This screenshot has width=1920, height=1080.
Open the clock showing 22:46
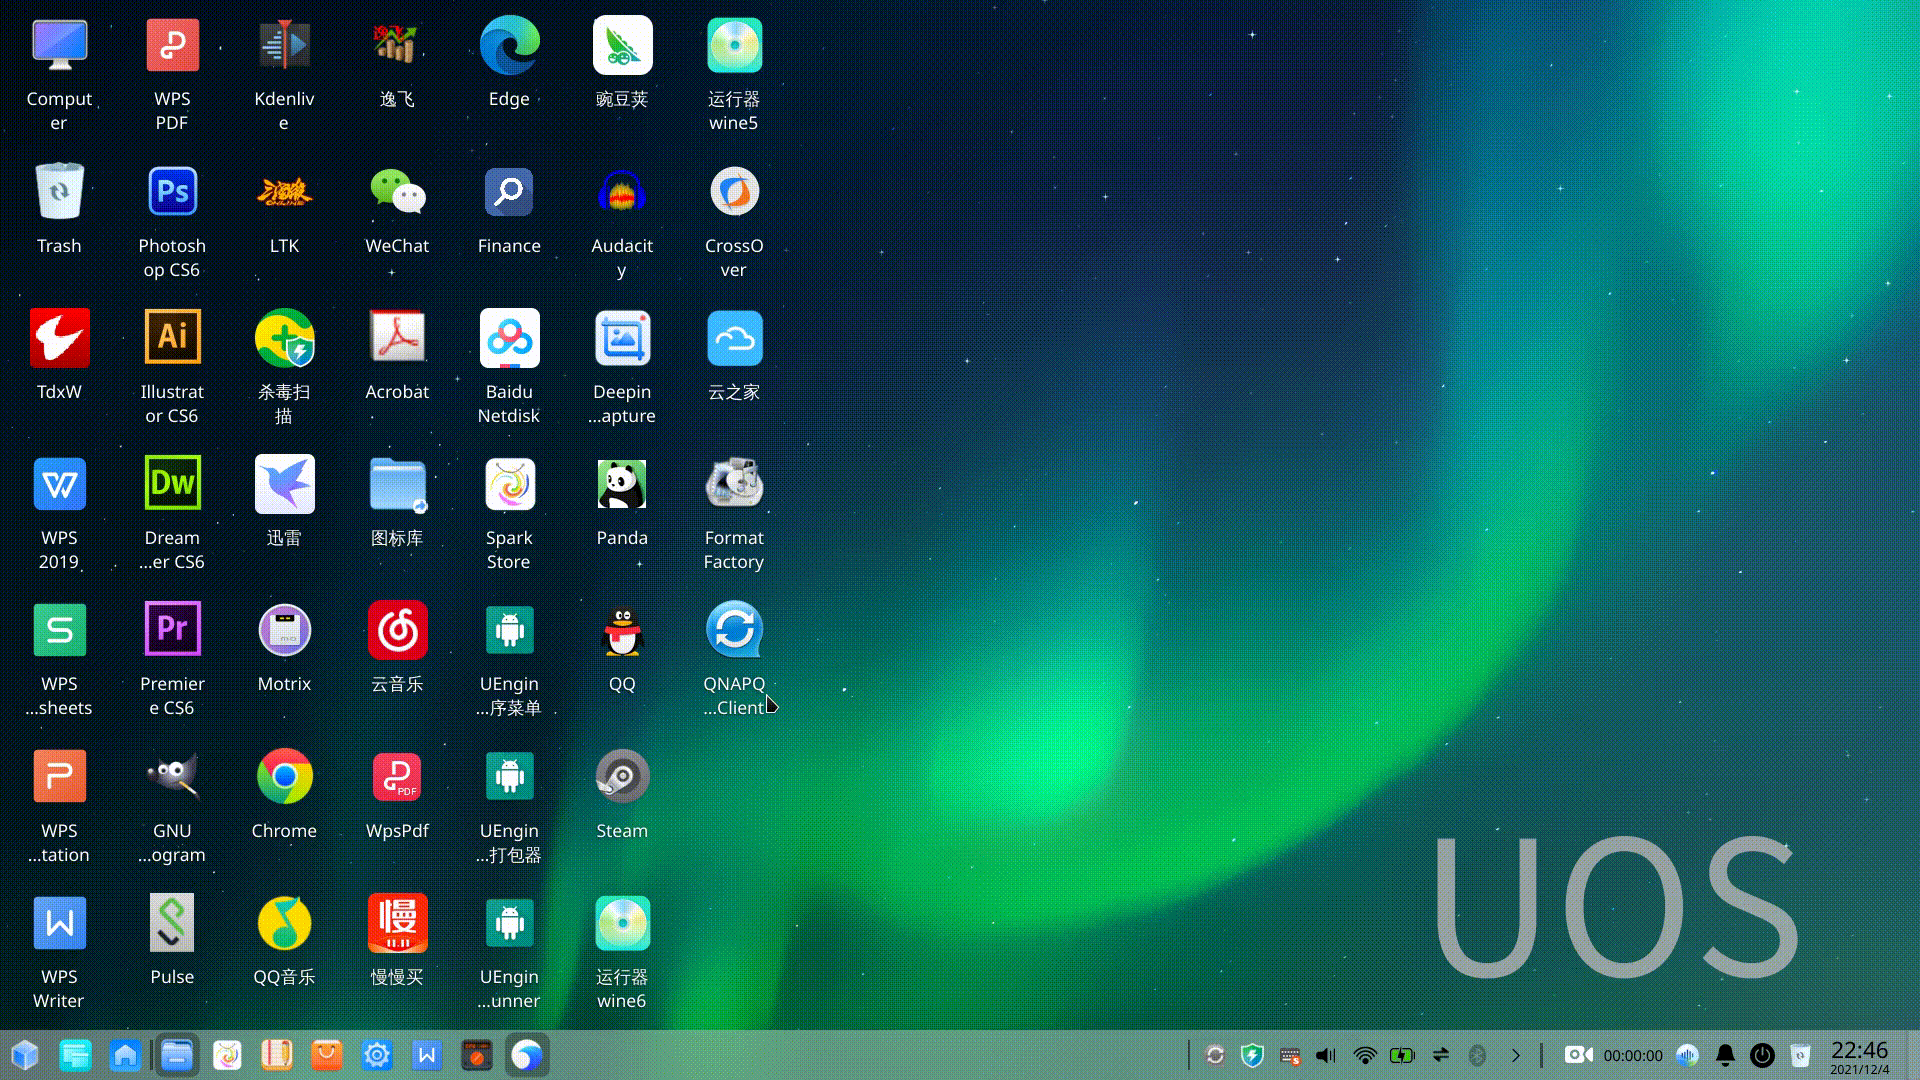pos(1860,1056)
